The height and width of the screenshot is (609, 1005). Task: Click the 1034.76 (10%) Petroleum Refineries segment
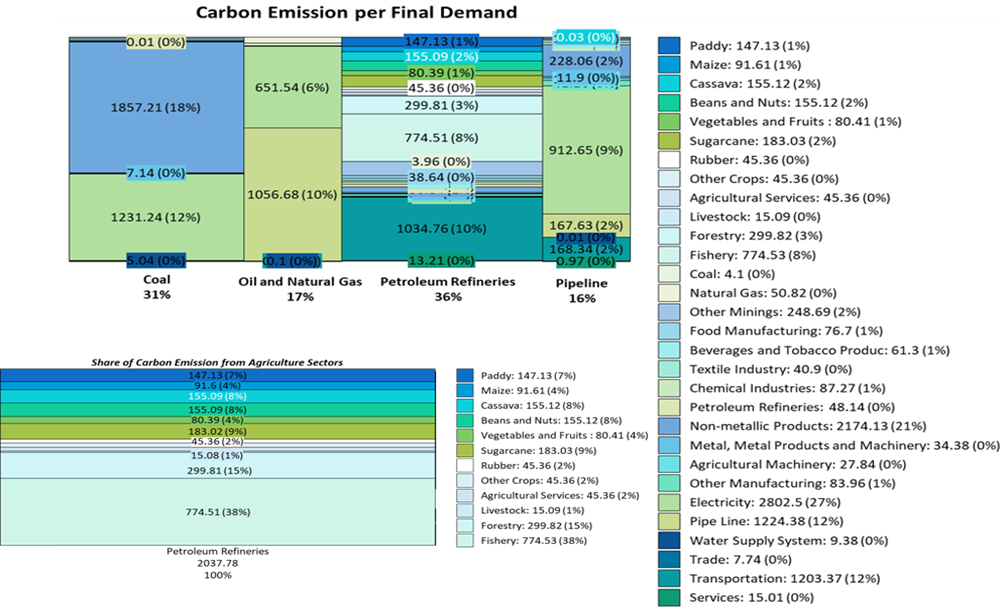[442, 228]
